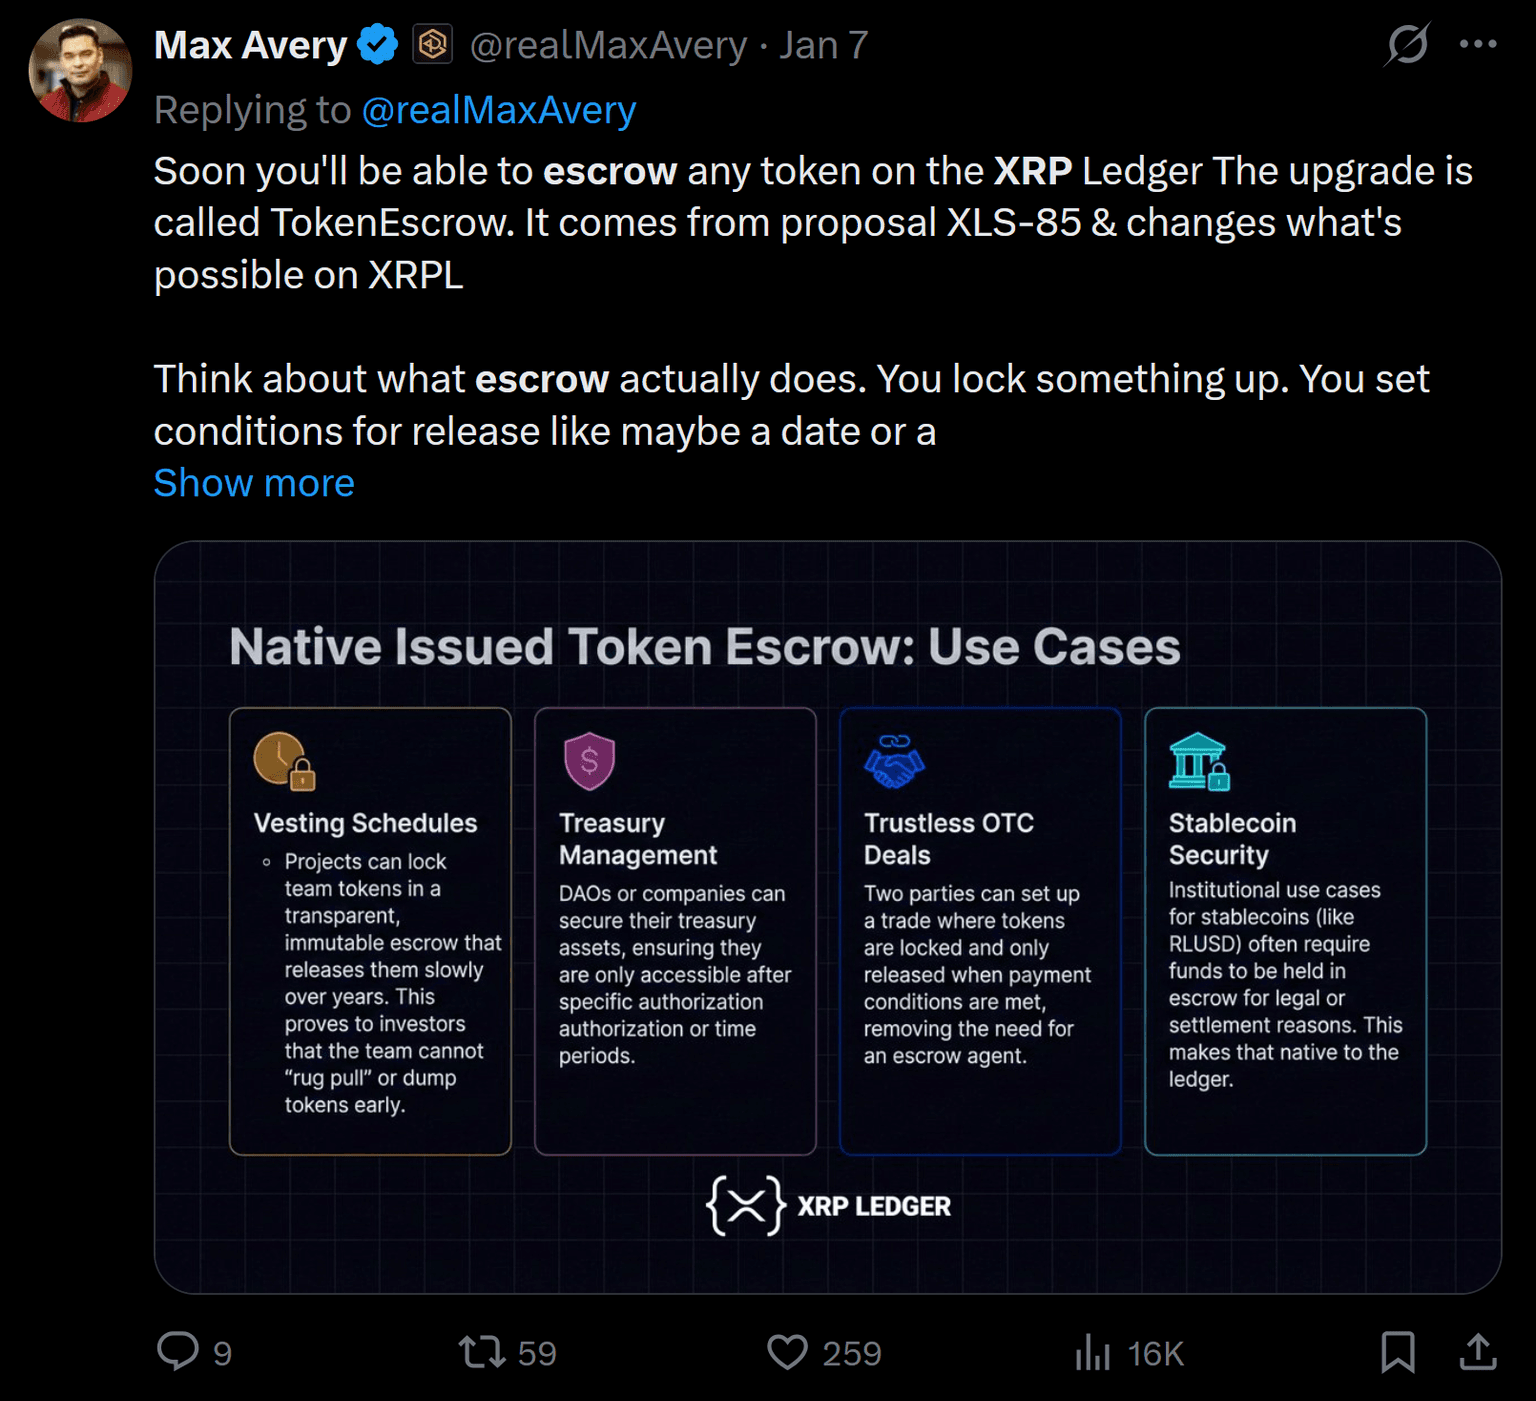Expand the tweet with Show more
Viewport: 1536px width, 1401px height.
pos(254,483)
